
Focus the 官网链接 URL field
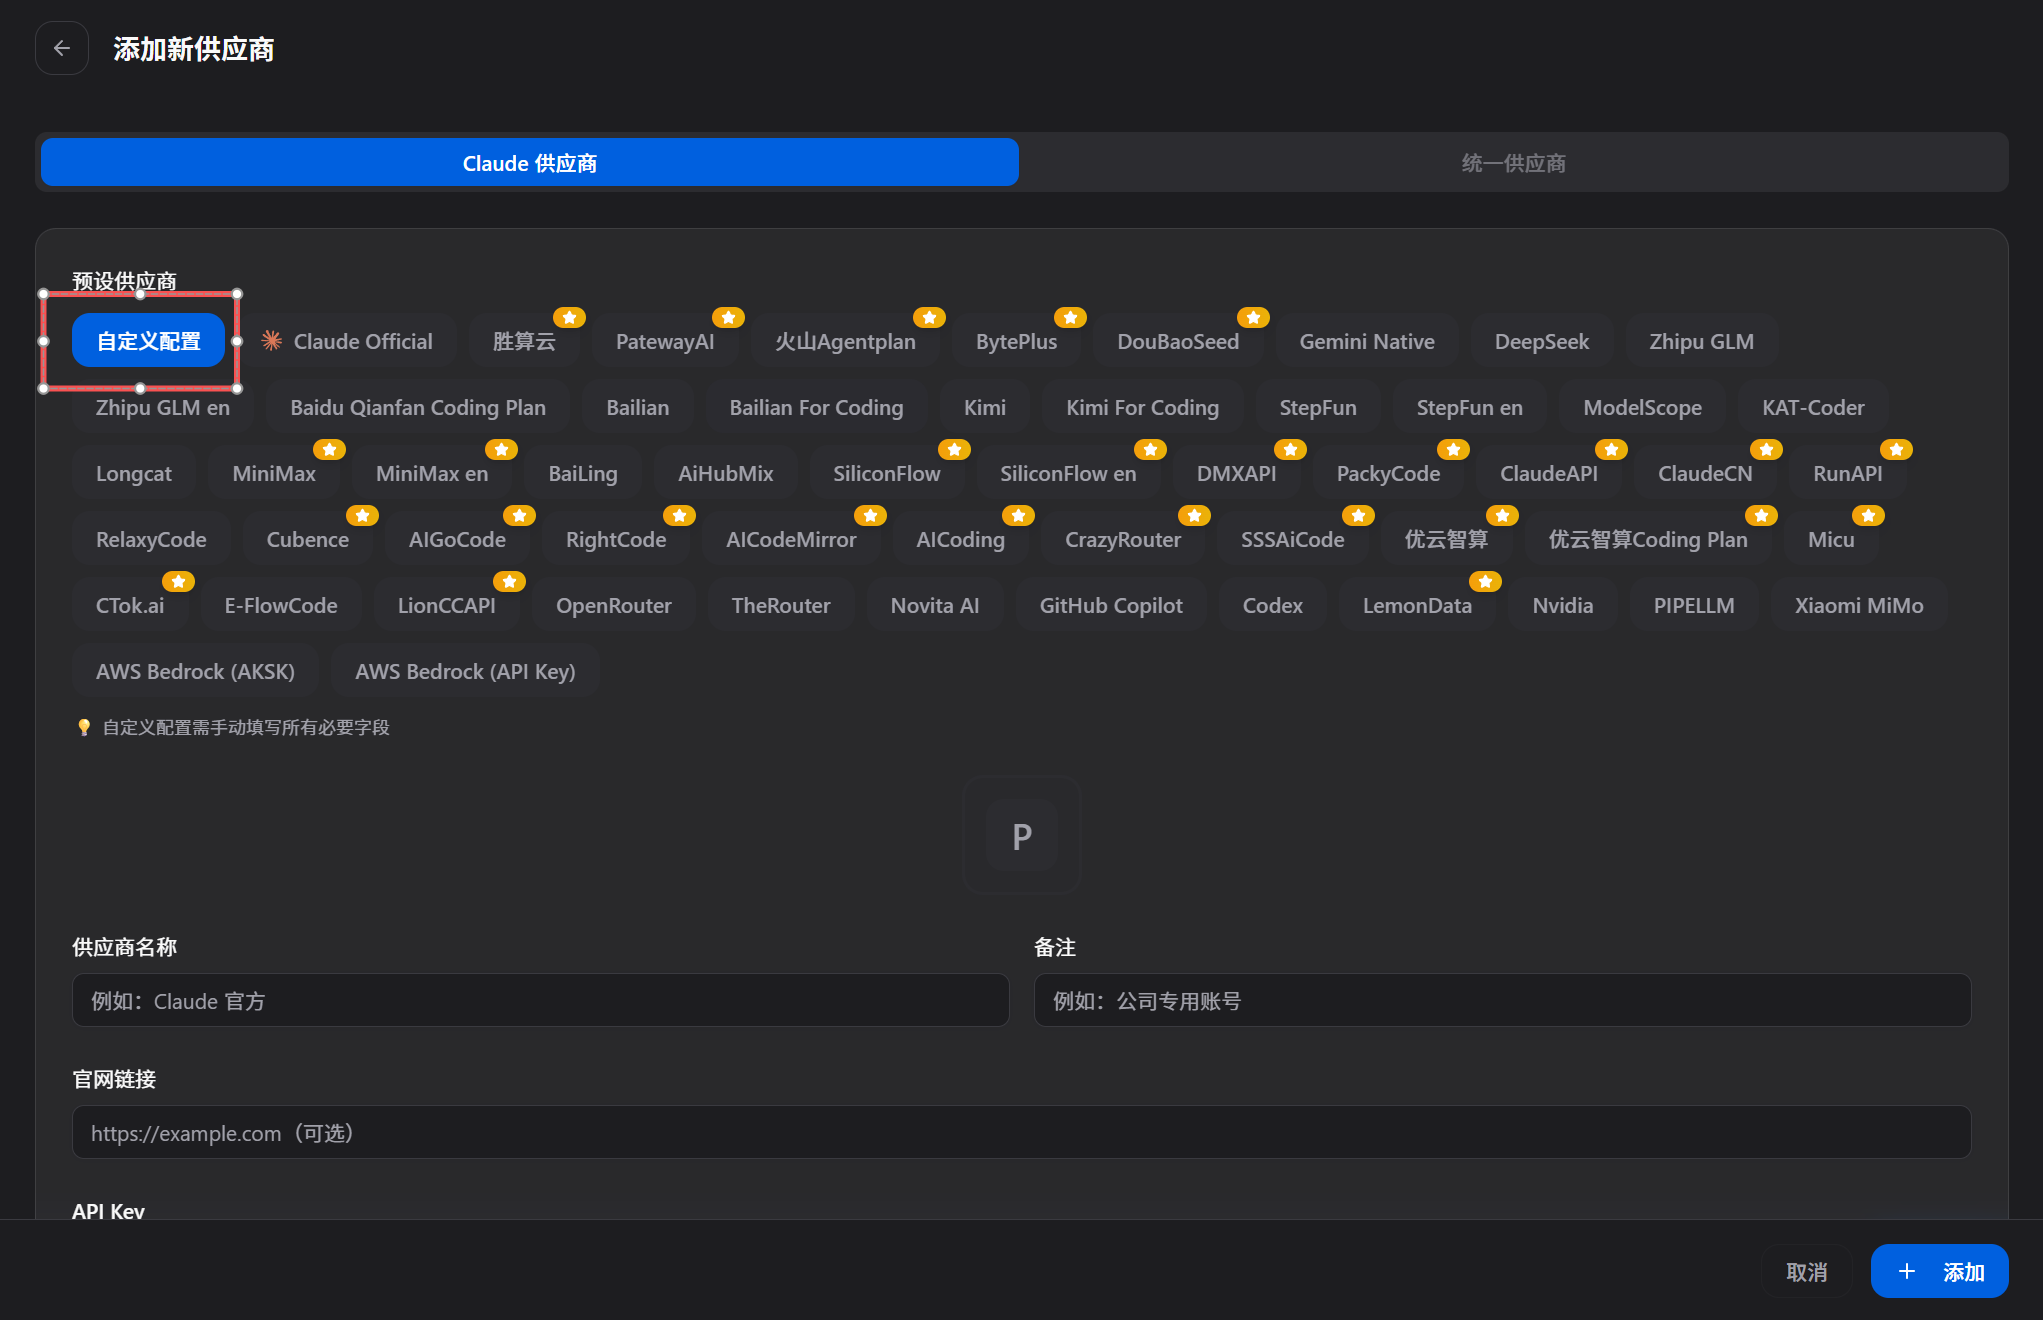pyautogui.click(x=1021, y=1132)
